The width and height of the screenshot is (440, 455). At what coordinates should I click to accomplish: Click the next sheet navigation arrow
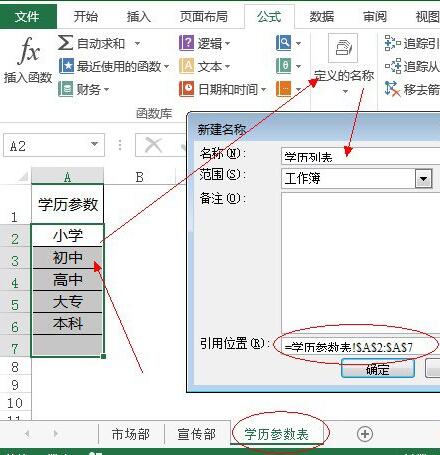[55, 434]
